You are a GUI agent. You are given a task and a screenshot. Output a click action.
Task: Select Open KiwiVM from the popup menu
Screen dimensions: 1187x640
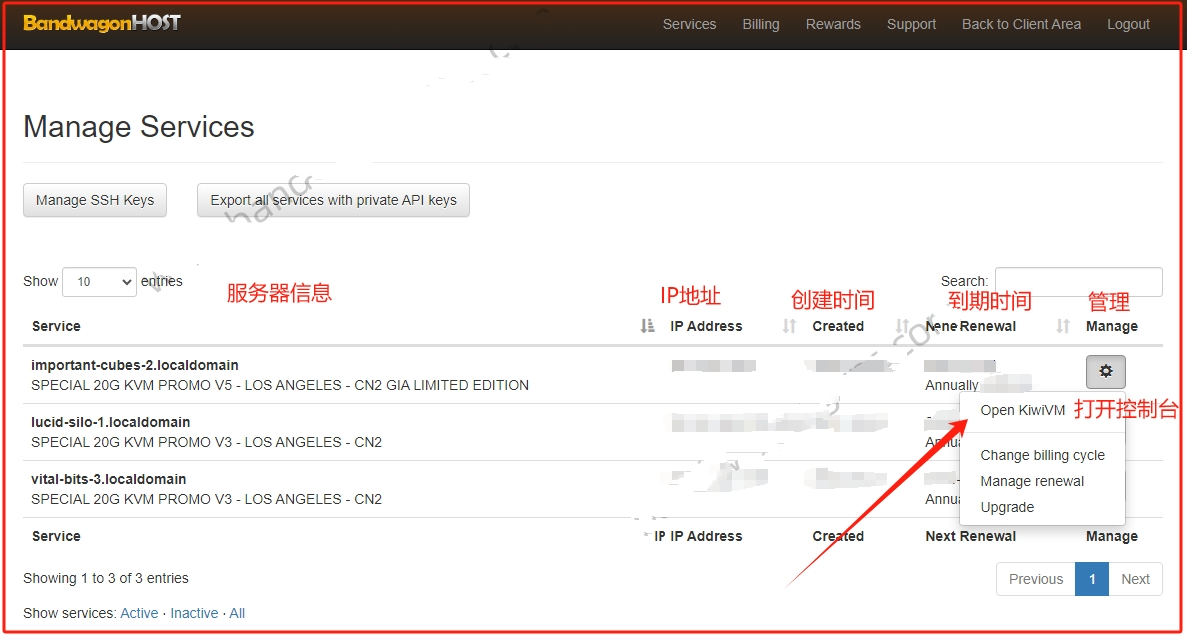(x=1022, y=410)
